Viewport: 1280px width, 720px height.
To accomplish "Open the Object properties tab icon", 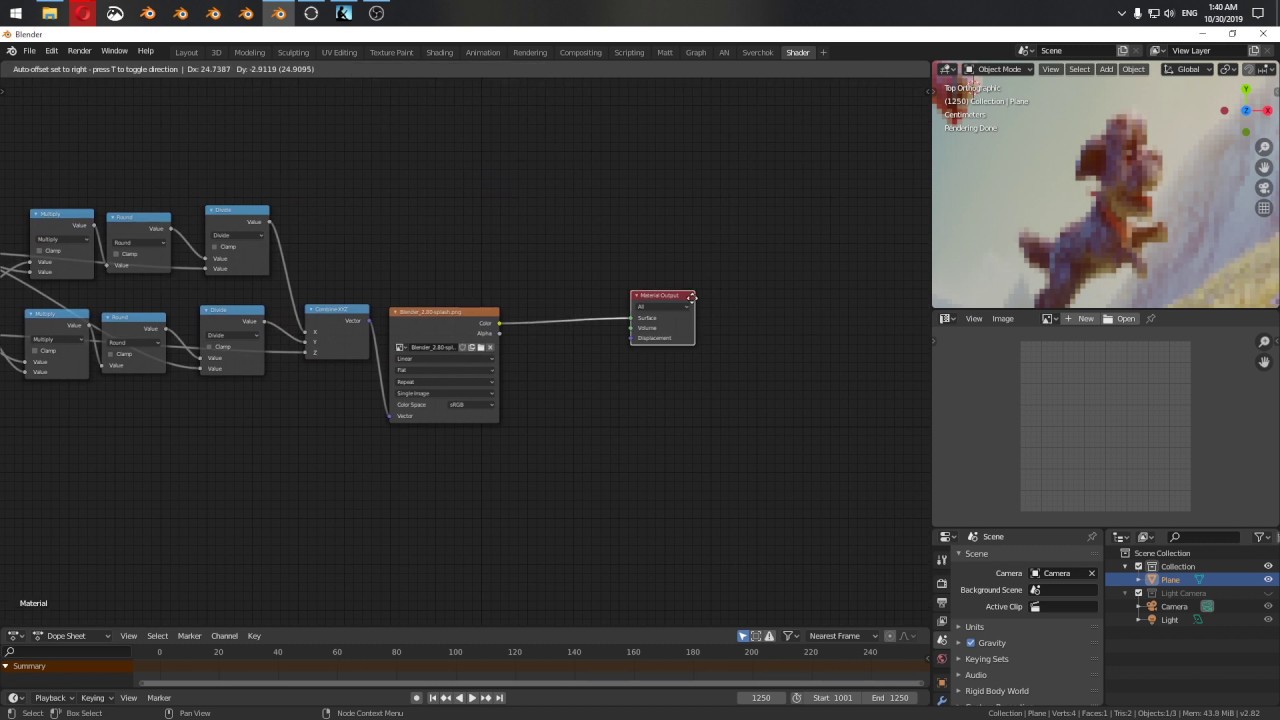I will tap(942, 682).
